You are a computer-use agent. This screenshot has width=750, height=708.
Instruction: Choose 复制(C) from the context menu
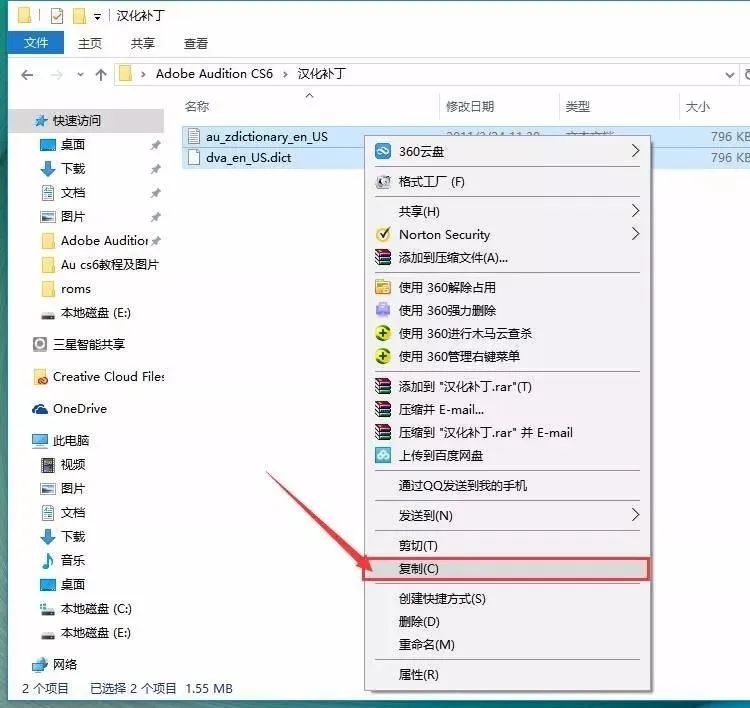pyautogui.click(x=506, y=569)
